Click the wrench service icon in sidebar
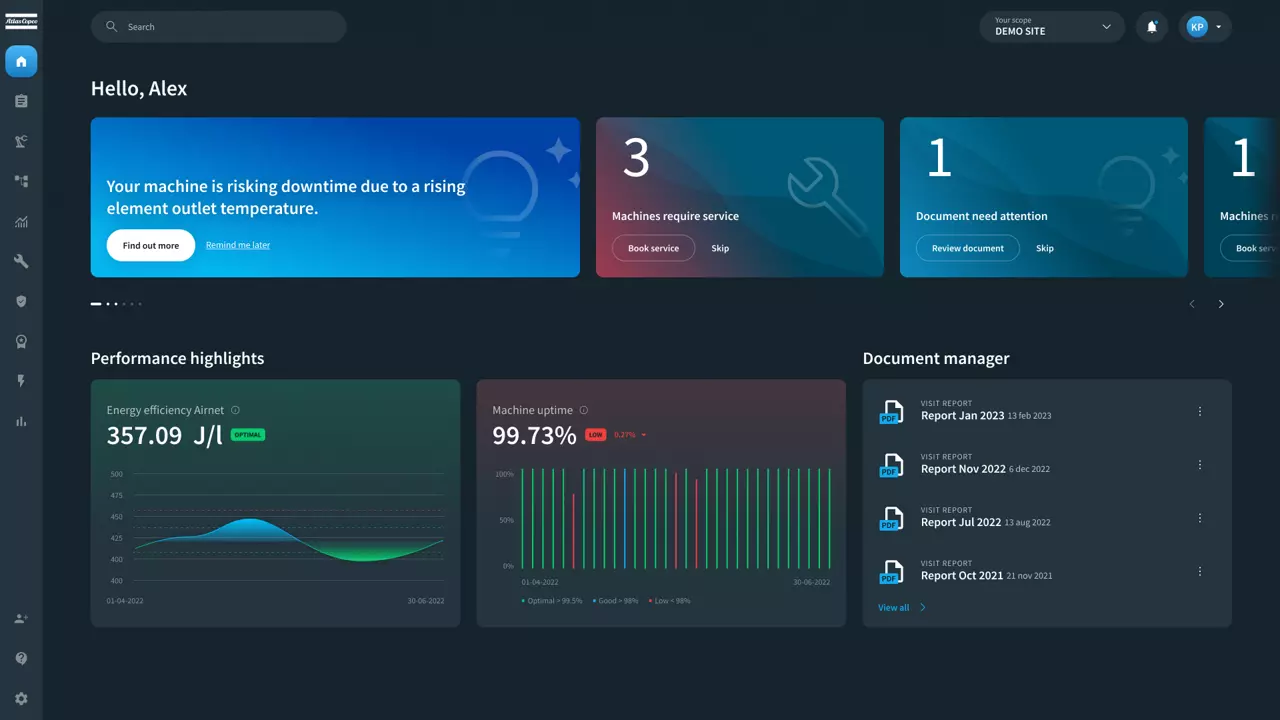 pos(21,261)
